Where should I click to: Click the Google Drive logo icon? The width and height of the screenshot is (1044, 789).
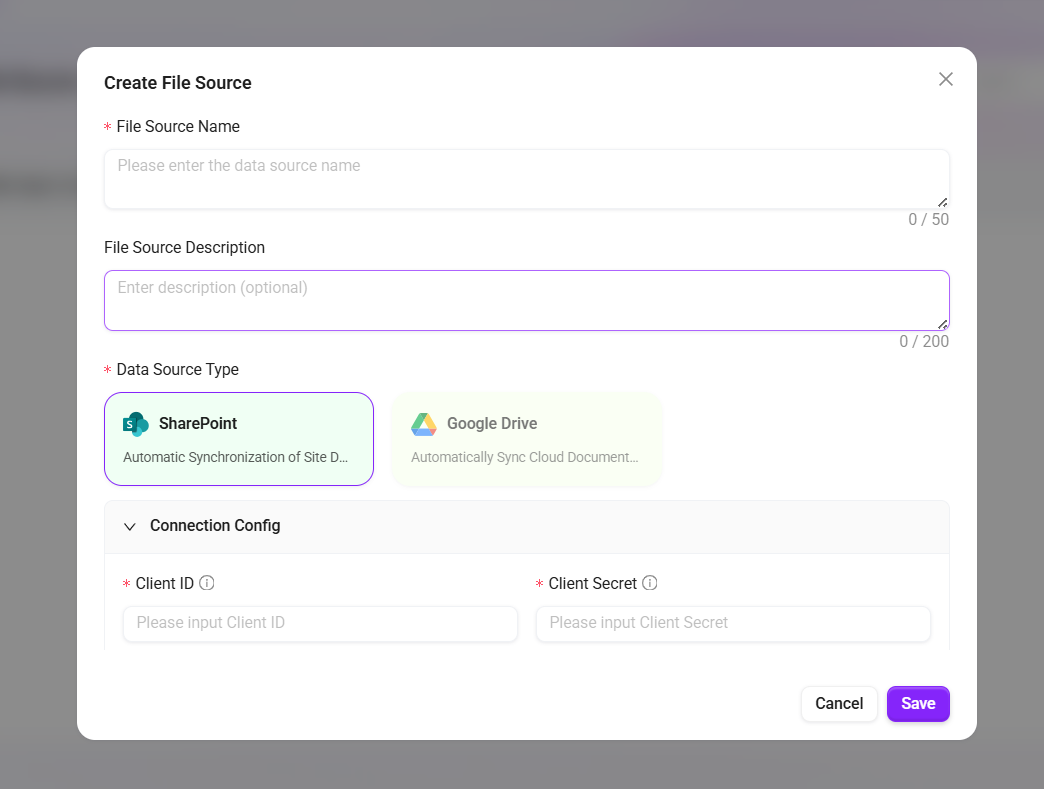click(x=424, y=424)
